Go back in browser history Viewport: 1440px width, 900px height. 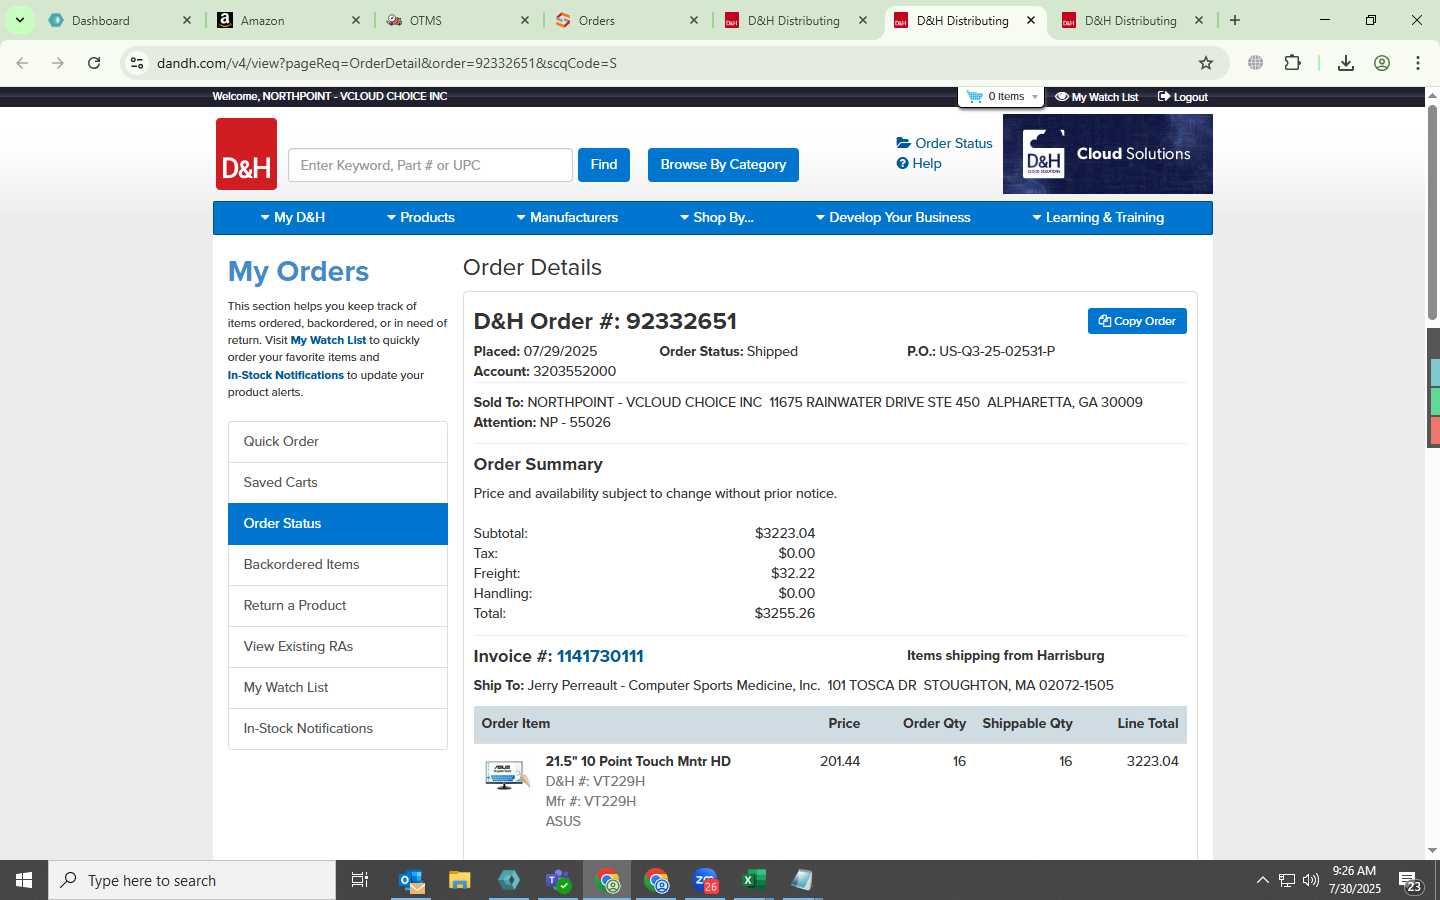coord(22,63)
